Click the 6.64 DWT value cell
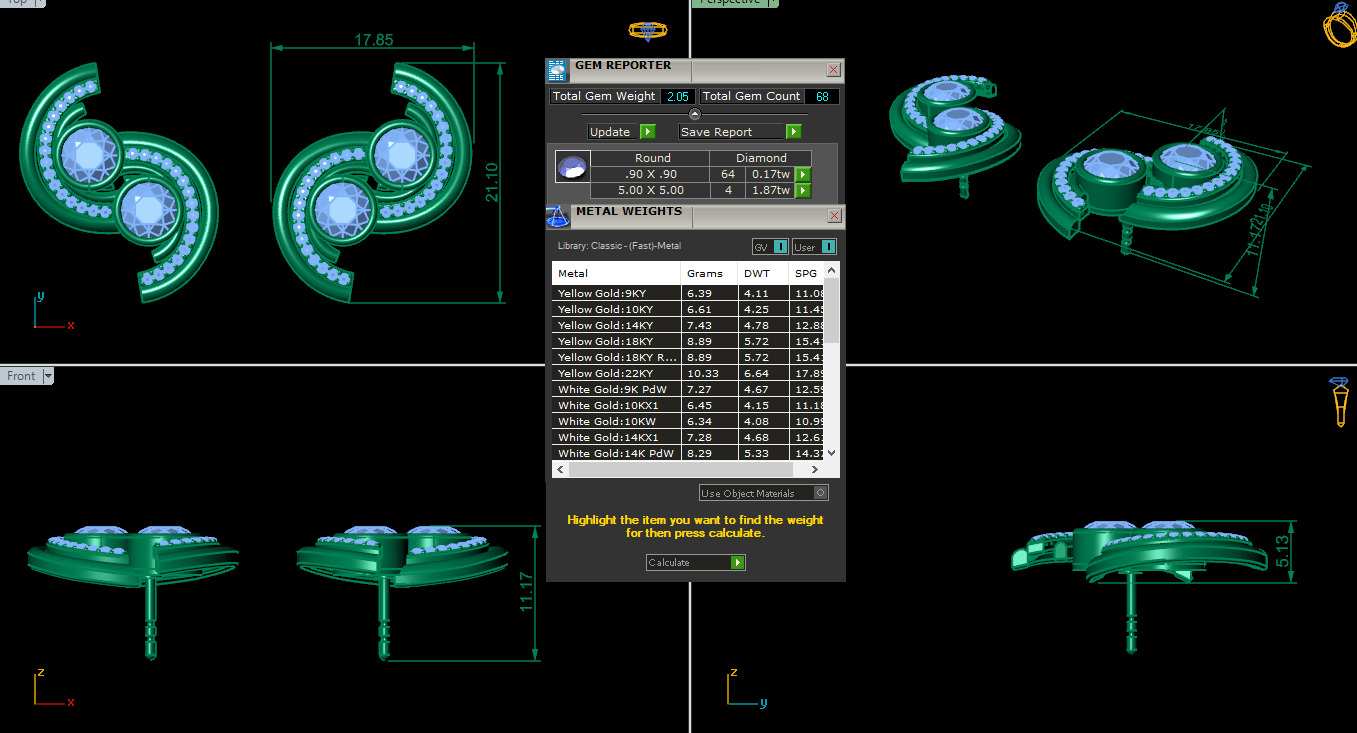This screenshot has width=1357, height=733. [x=763, y=373]
